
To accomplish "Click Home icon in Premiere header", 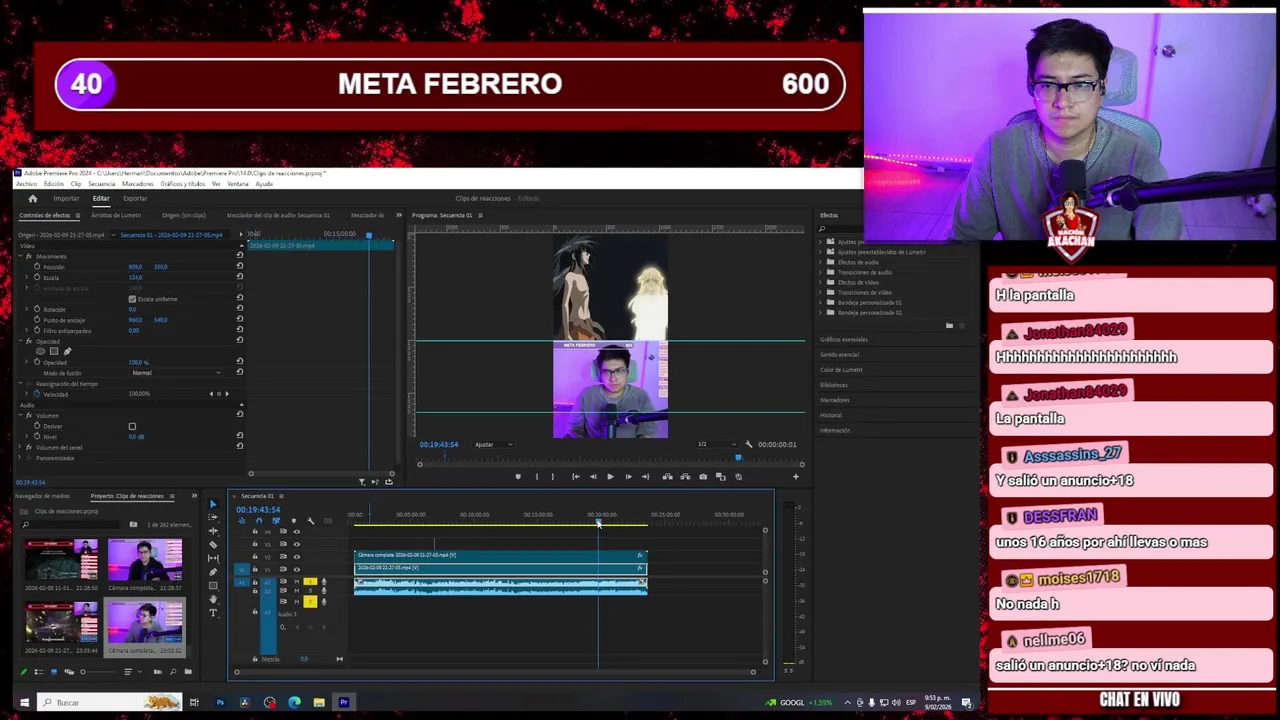I will (32, 198).
